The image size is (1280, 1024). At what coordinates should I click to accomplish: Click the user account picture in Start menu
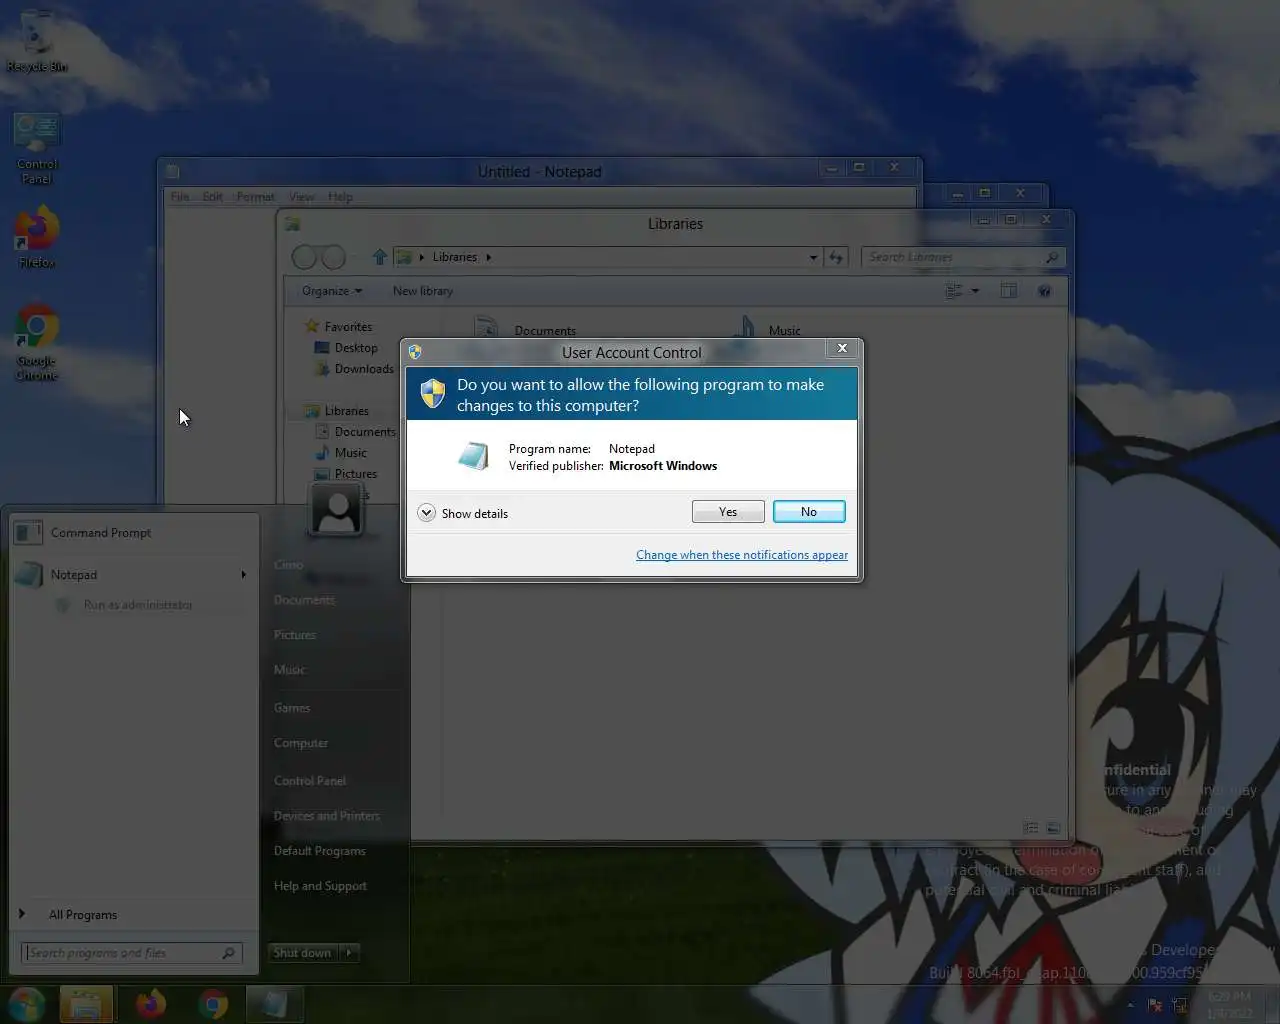point(336,510)
